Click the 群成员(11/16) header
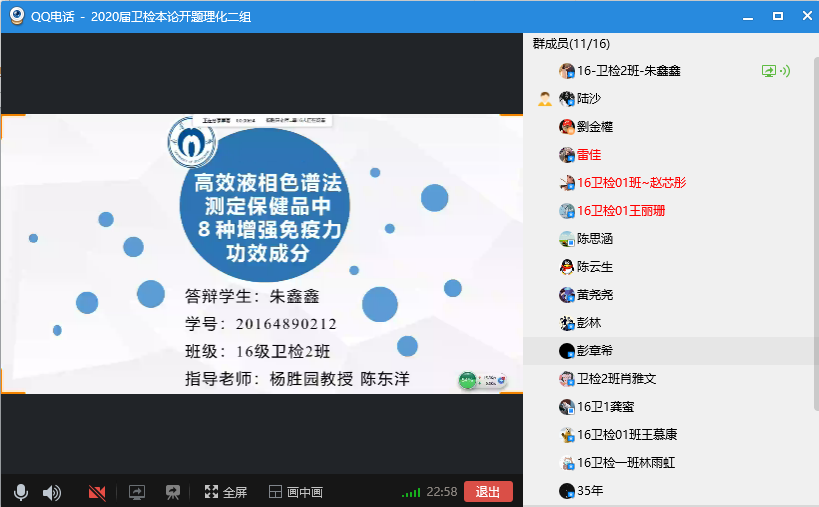Screen dimensions: 819x507 571,44
